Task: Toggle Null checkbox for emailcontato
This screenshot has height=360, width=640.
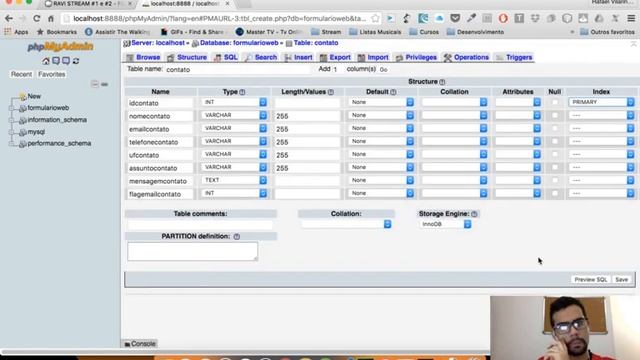Action: (x=555, y=129)
